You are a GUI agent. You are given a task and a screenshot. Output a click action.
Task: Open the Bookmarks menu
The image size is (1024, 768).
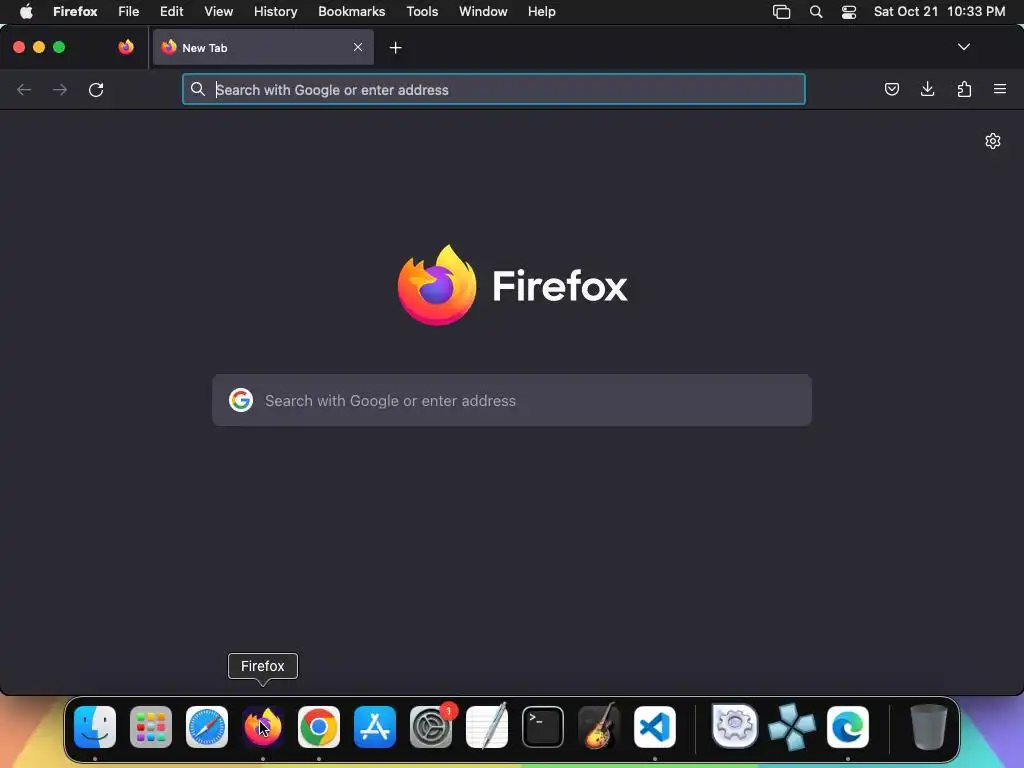(x=351, y=12)
